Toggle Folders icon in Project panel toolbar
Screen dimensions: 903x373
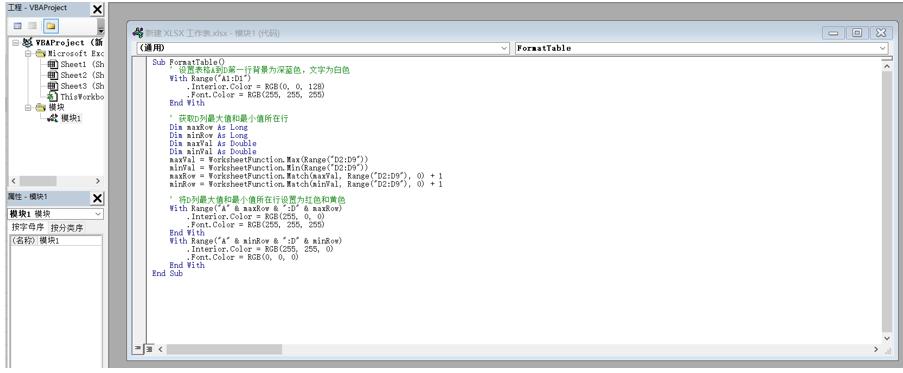[51, 26]
